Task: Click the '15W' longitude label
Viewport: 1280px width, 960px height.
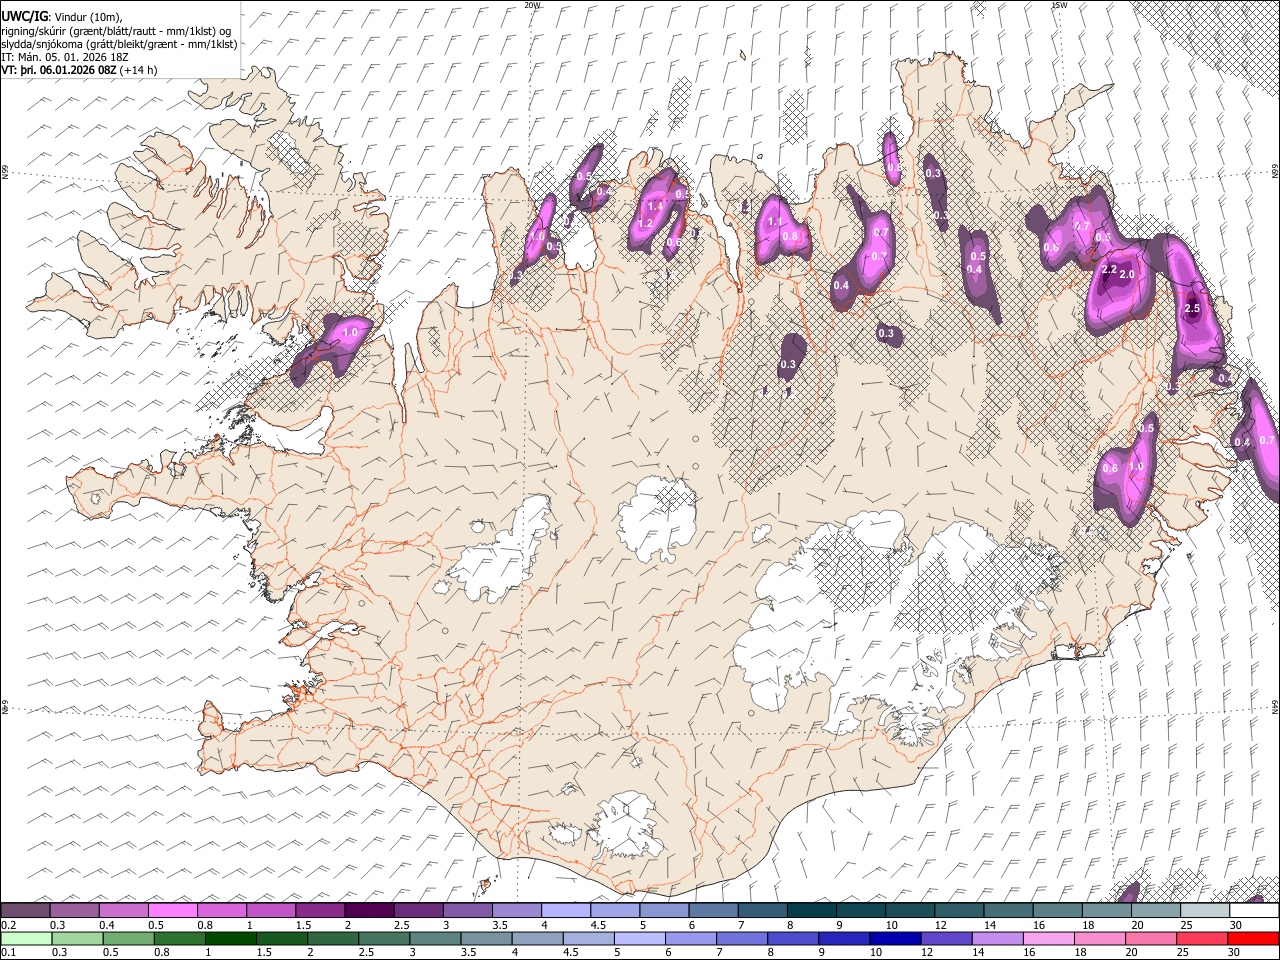Action: coord(1059,5)
